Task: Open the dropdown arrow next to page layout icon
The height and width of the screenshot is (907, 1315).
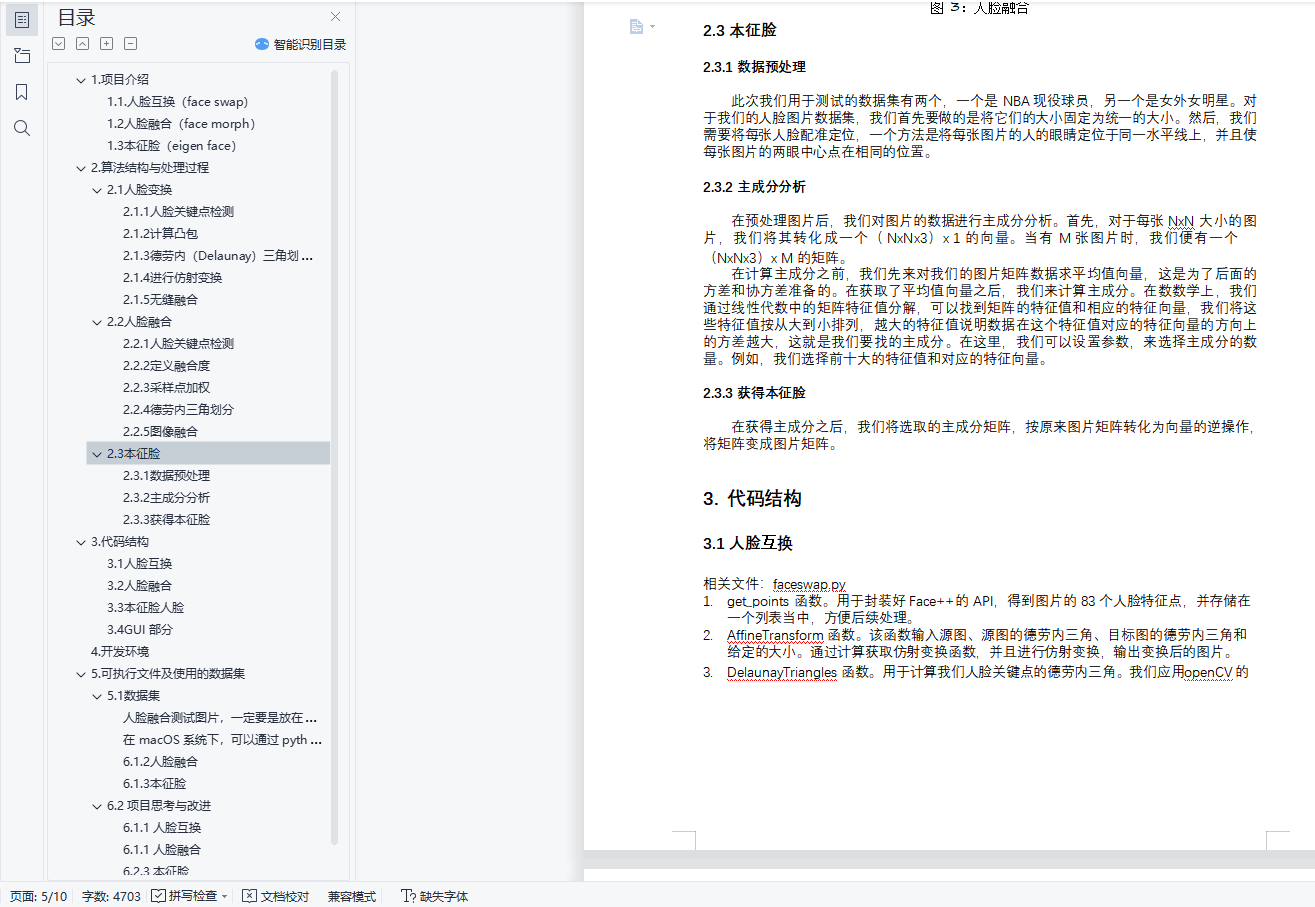Action: tap(653, 27)
